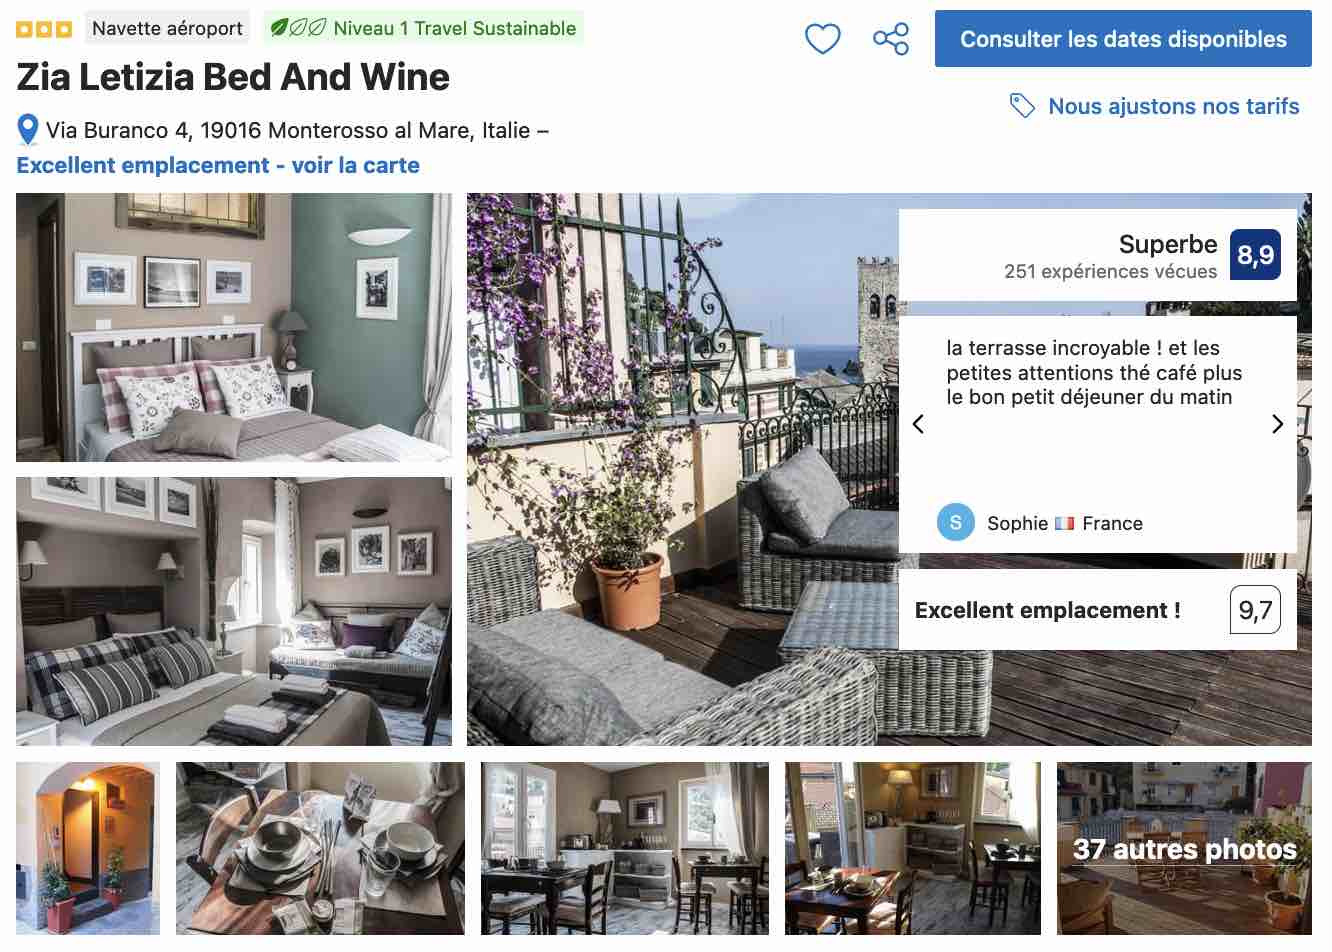Click Sophie's avatar circle
The image size is (1332, 952).
coord(956,522)
